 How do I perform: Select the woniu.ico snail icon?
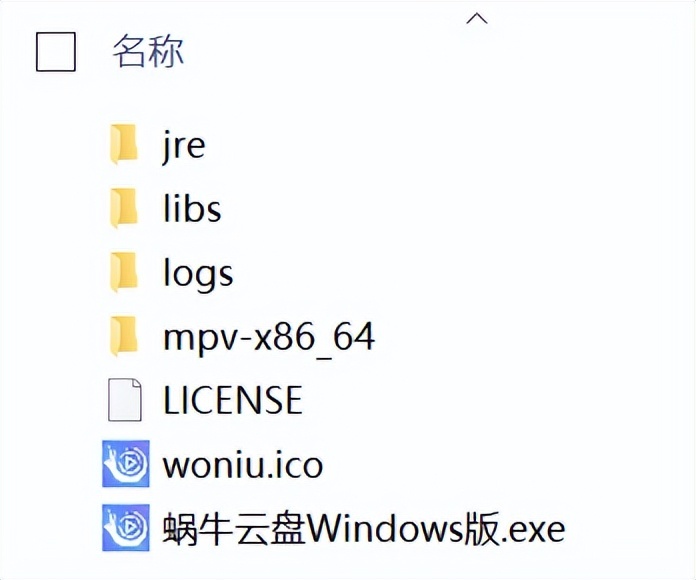click(x=126, y=463)
